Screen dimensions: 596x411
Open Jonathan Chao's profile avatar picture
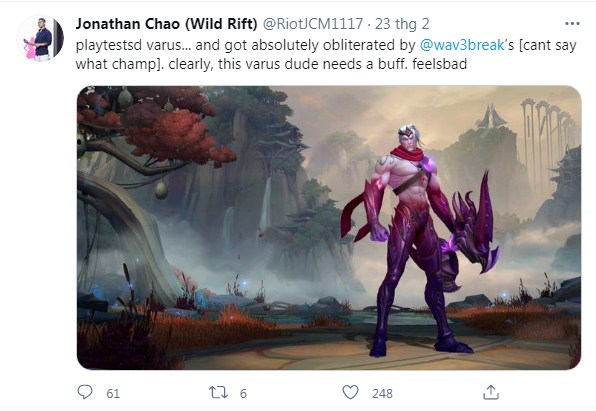pyautogui.click(x=40, y=39)
